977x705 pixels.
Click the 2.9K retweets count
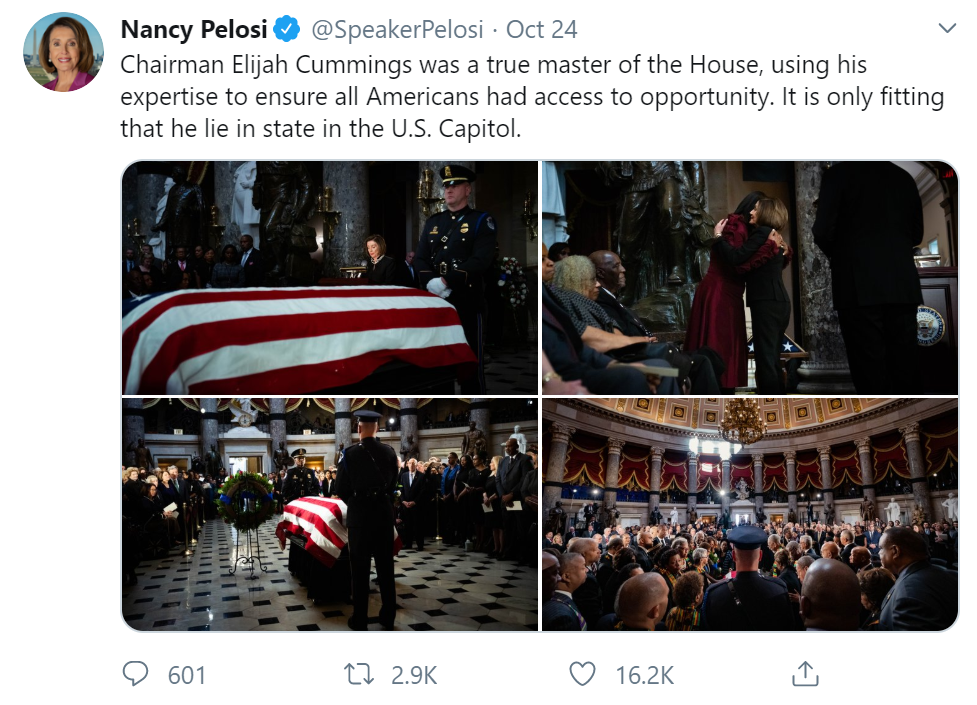tap(413, 675)
